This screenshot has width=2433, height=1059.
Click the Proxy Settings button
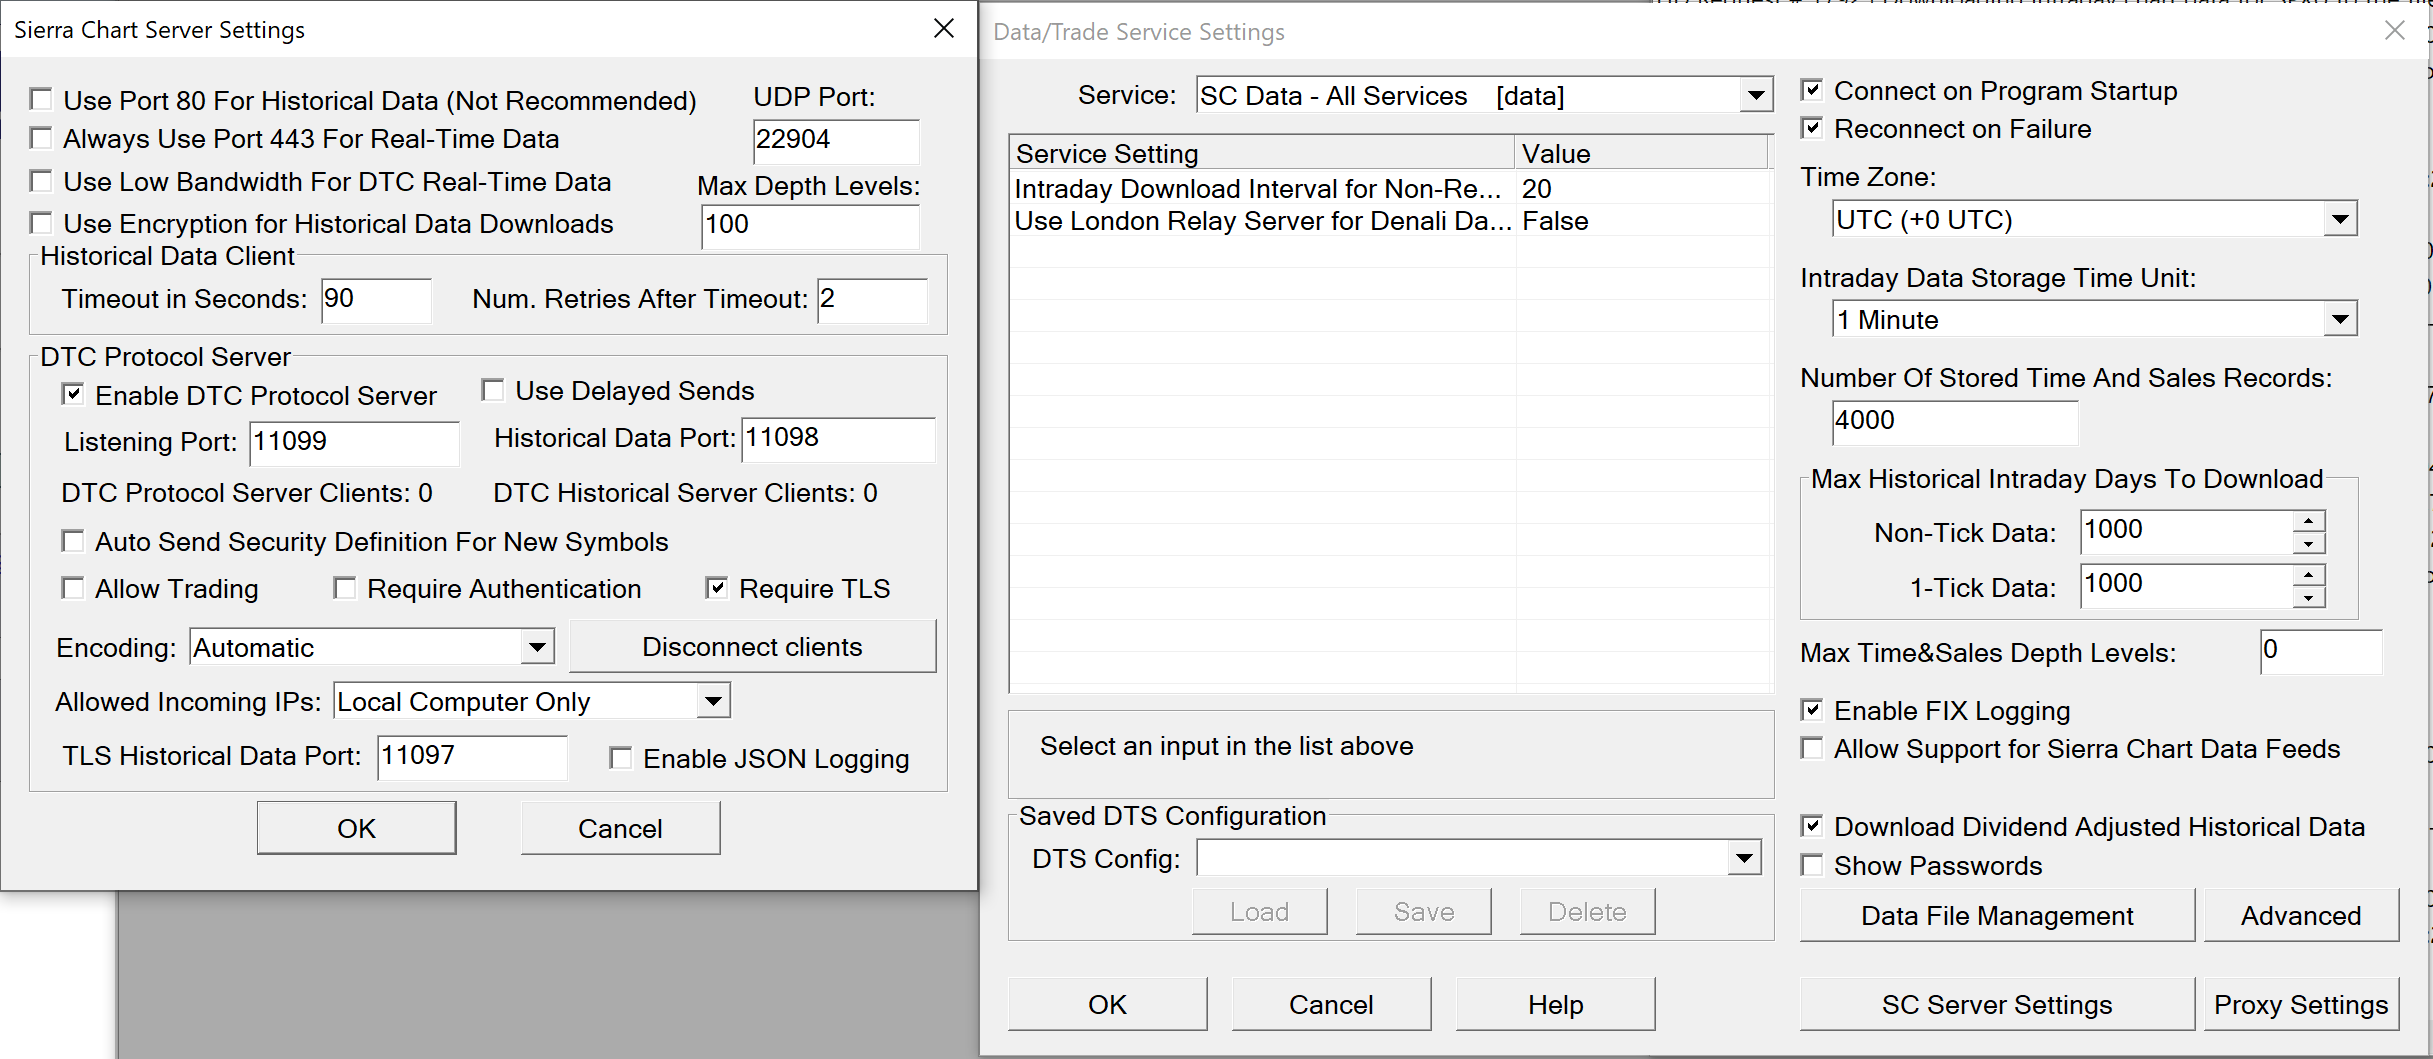[x=2300, y=1004]
